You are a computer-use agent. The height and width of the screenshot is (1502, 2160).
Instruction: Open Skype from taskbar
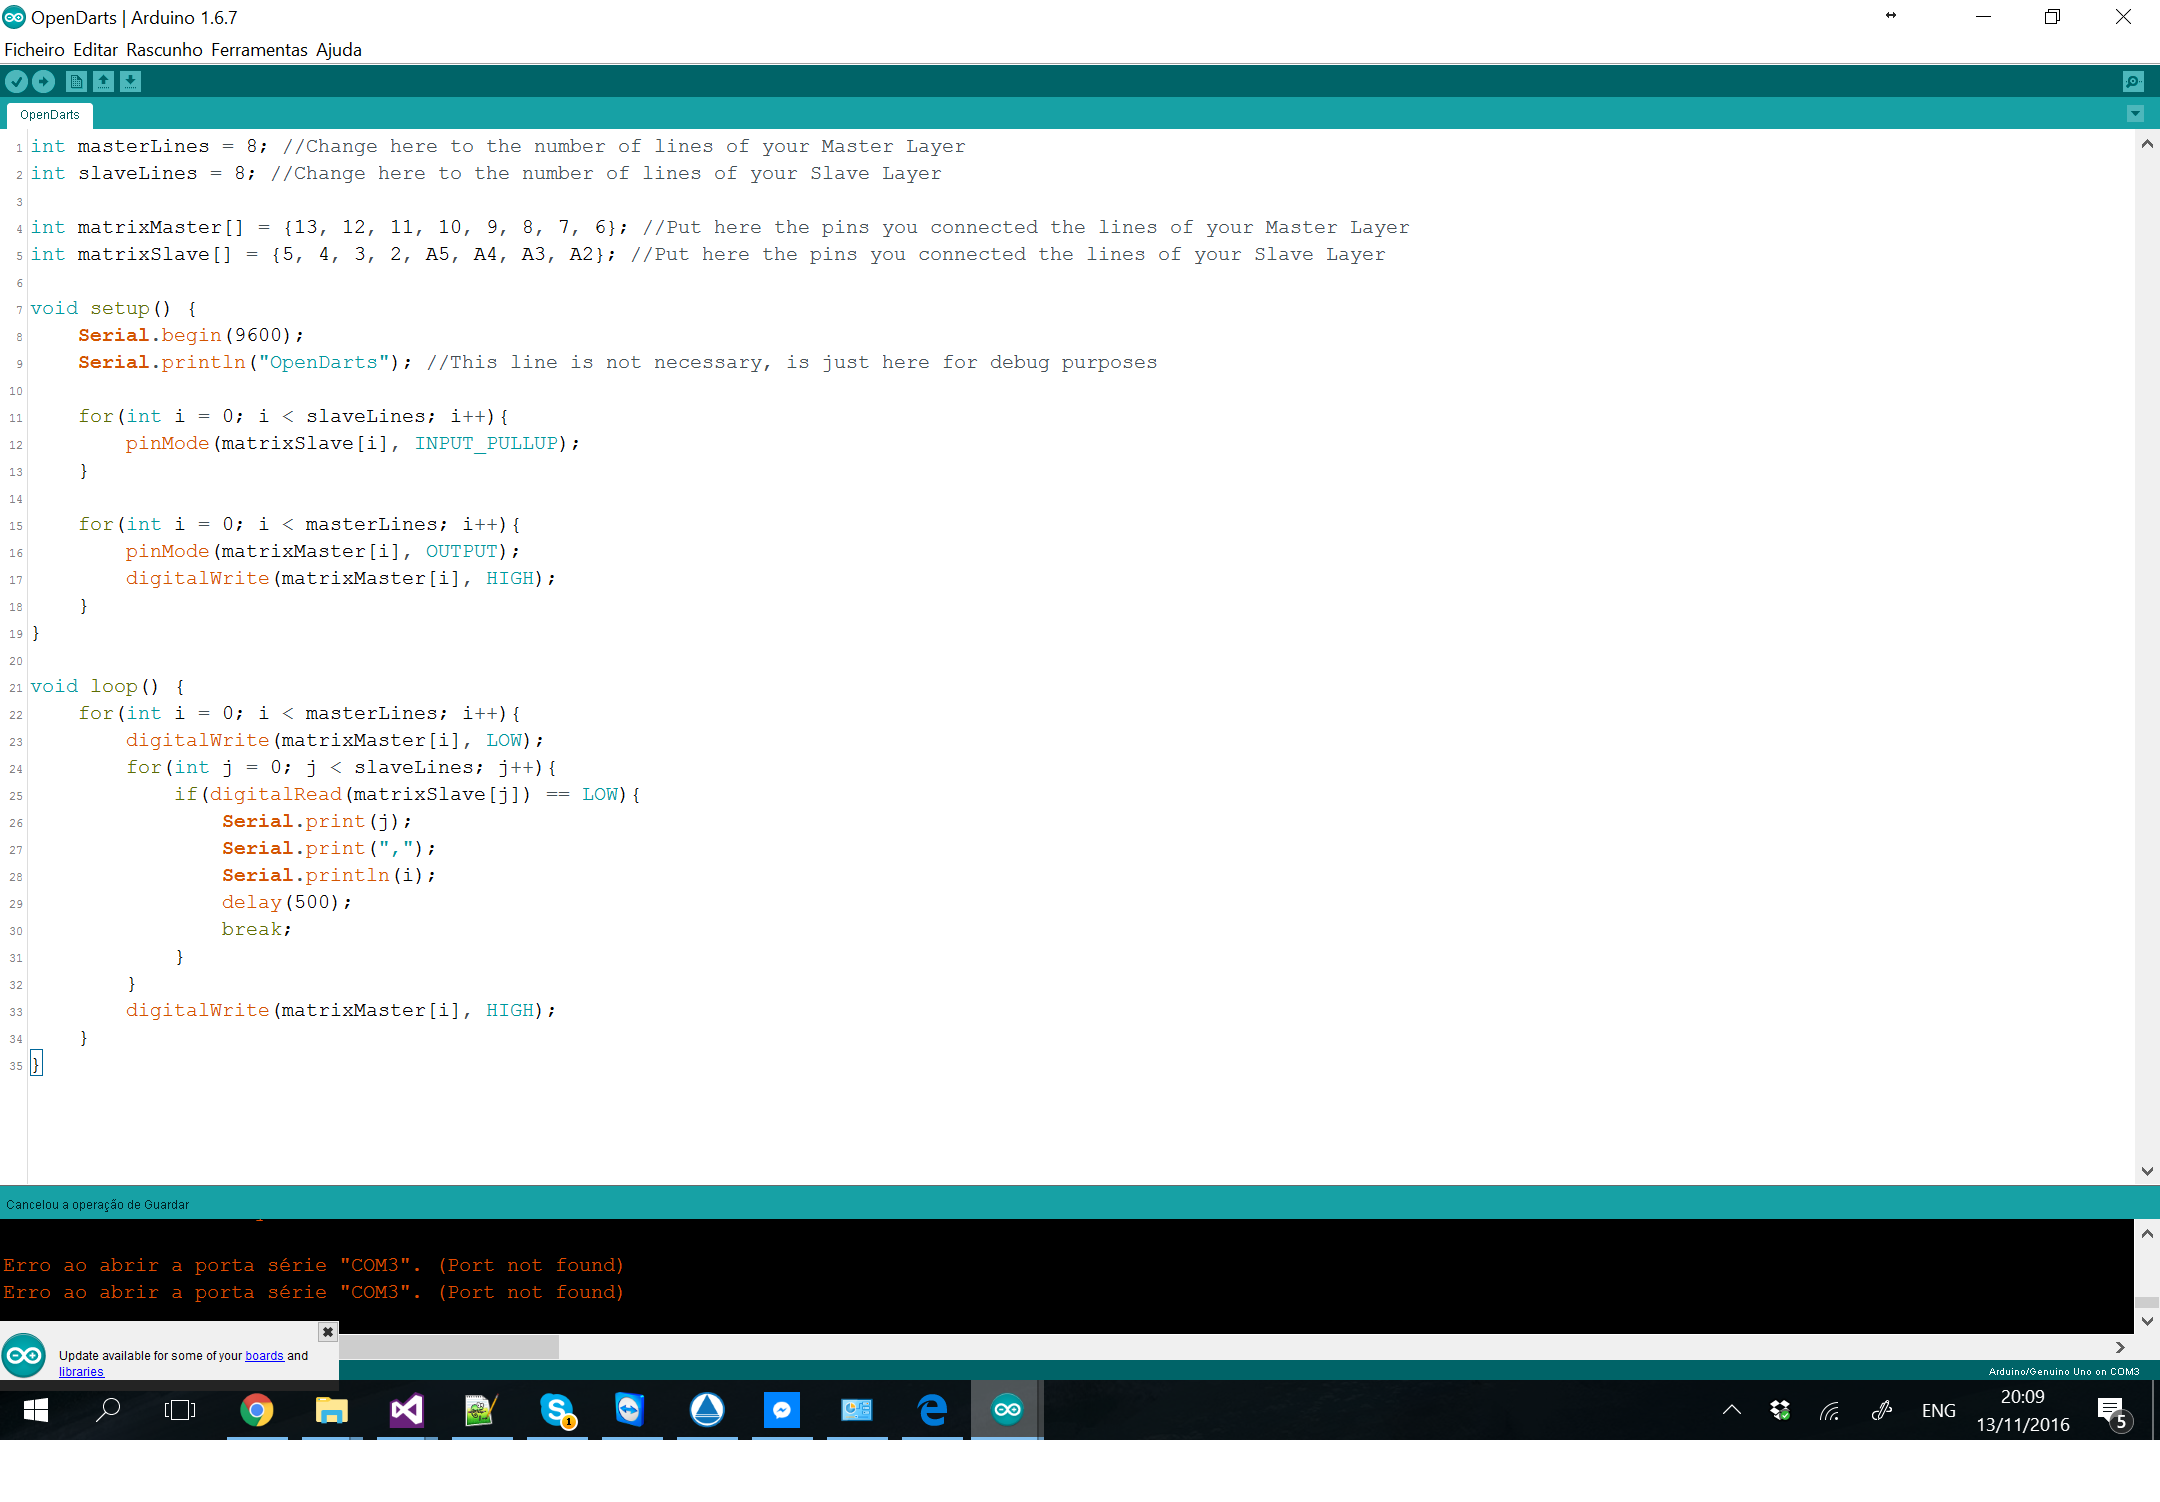point(557,1410)
